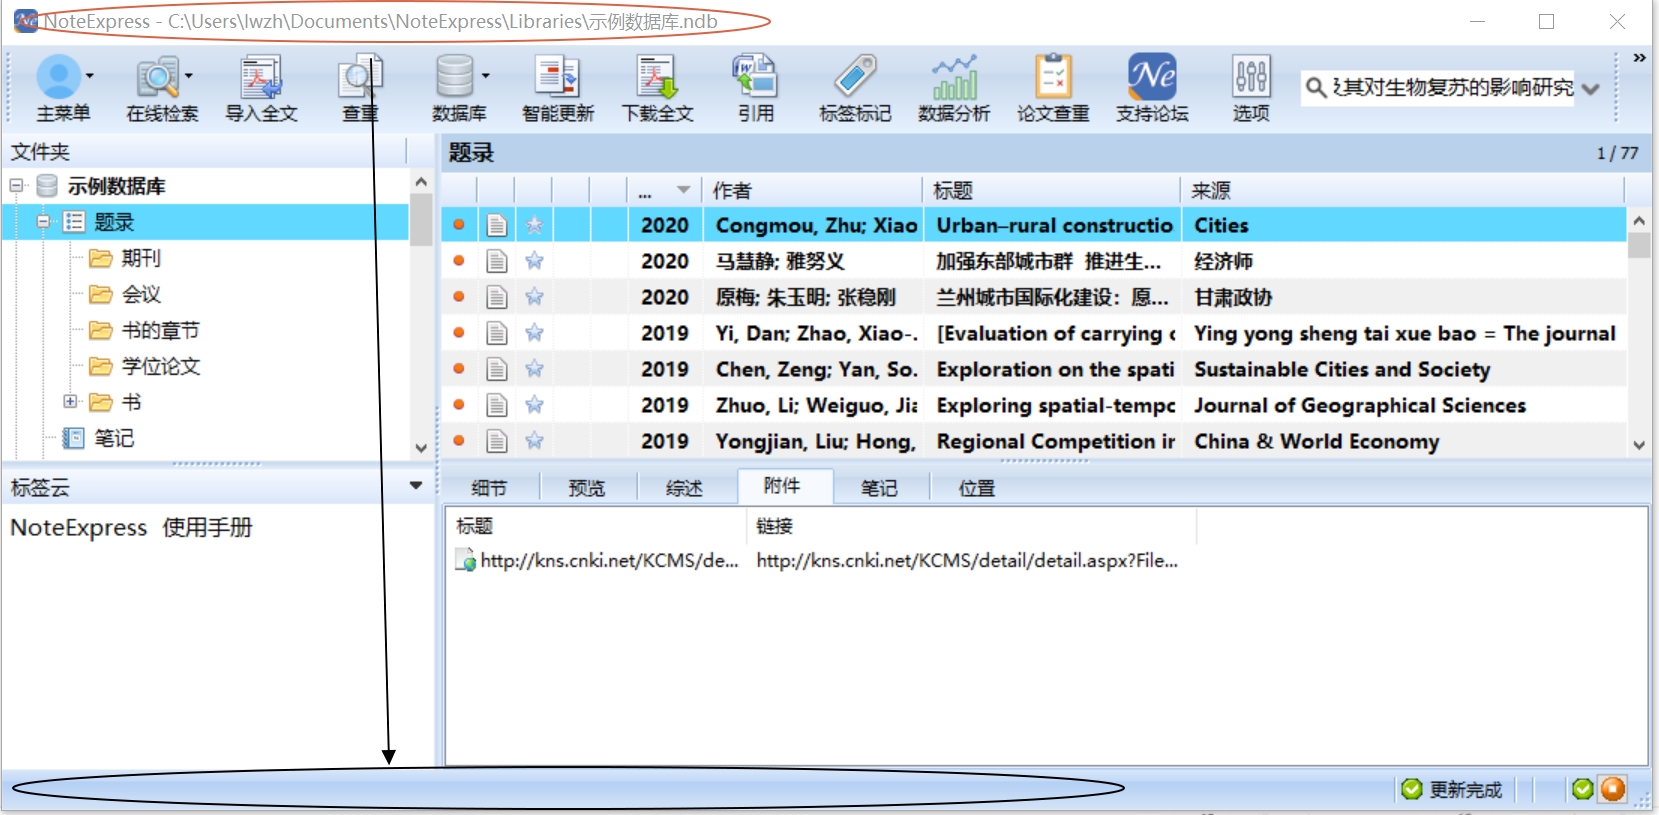This screenshot has width=1659, height=815.
Task: Switch to the 细节 tab
Action: 489,488
